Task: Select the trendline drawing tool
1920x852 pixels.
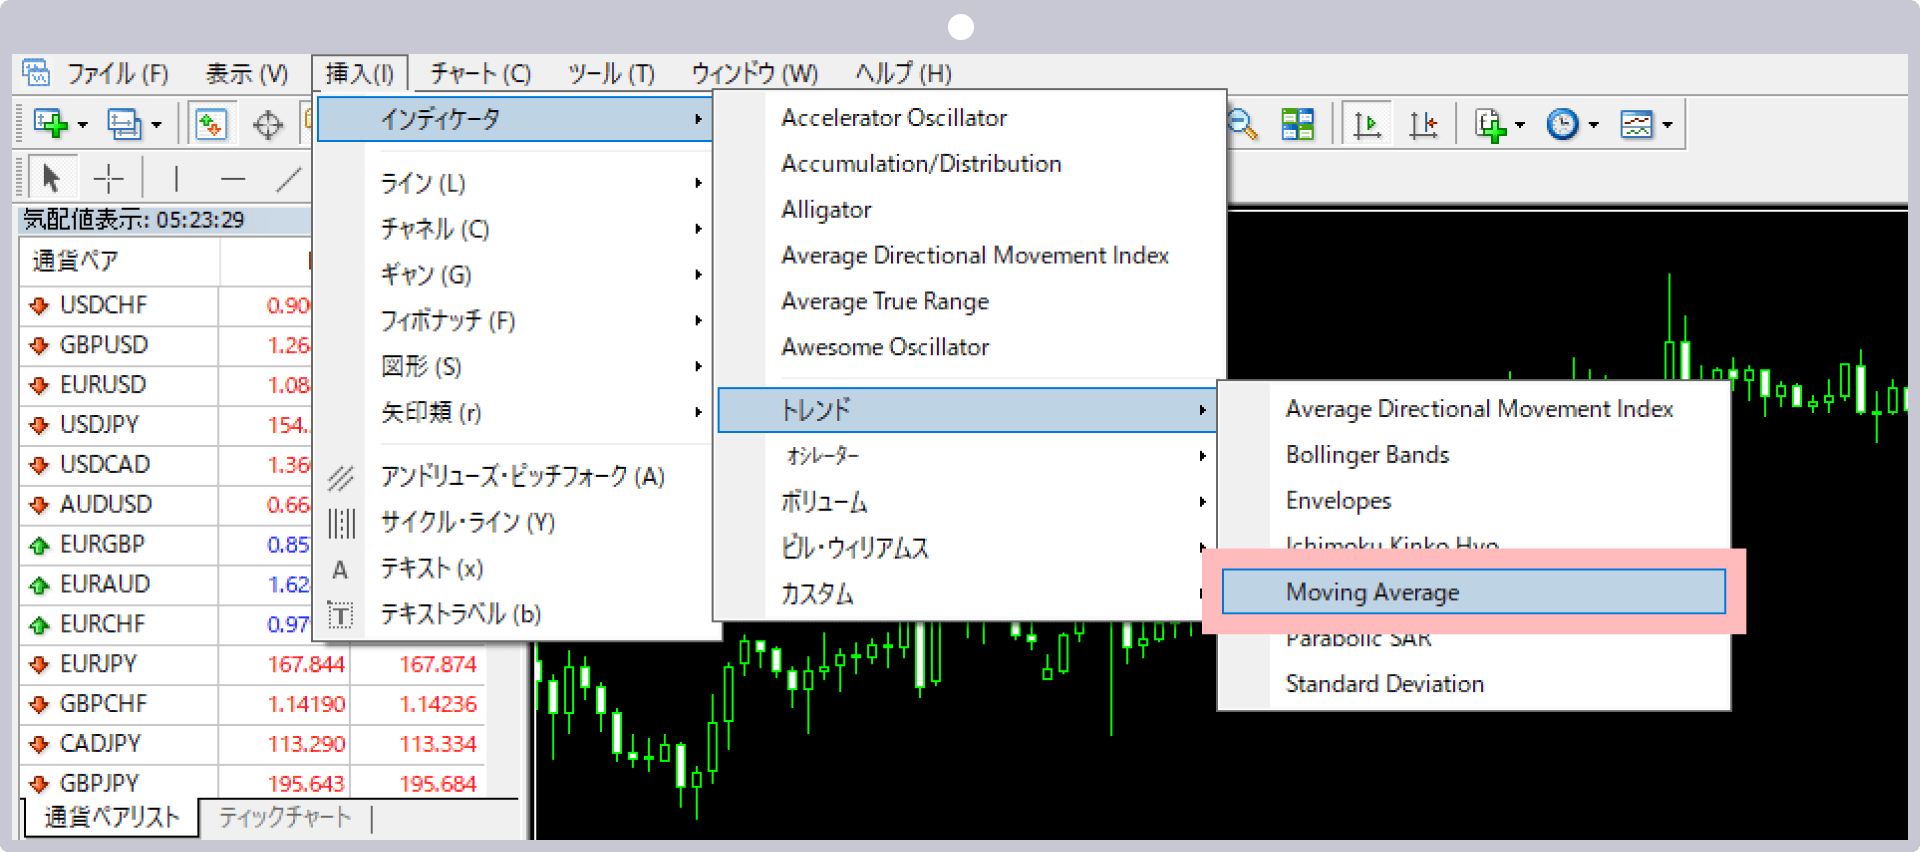Action: (289, 179)
